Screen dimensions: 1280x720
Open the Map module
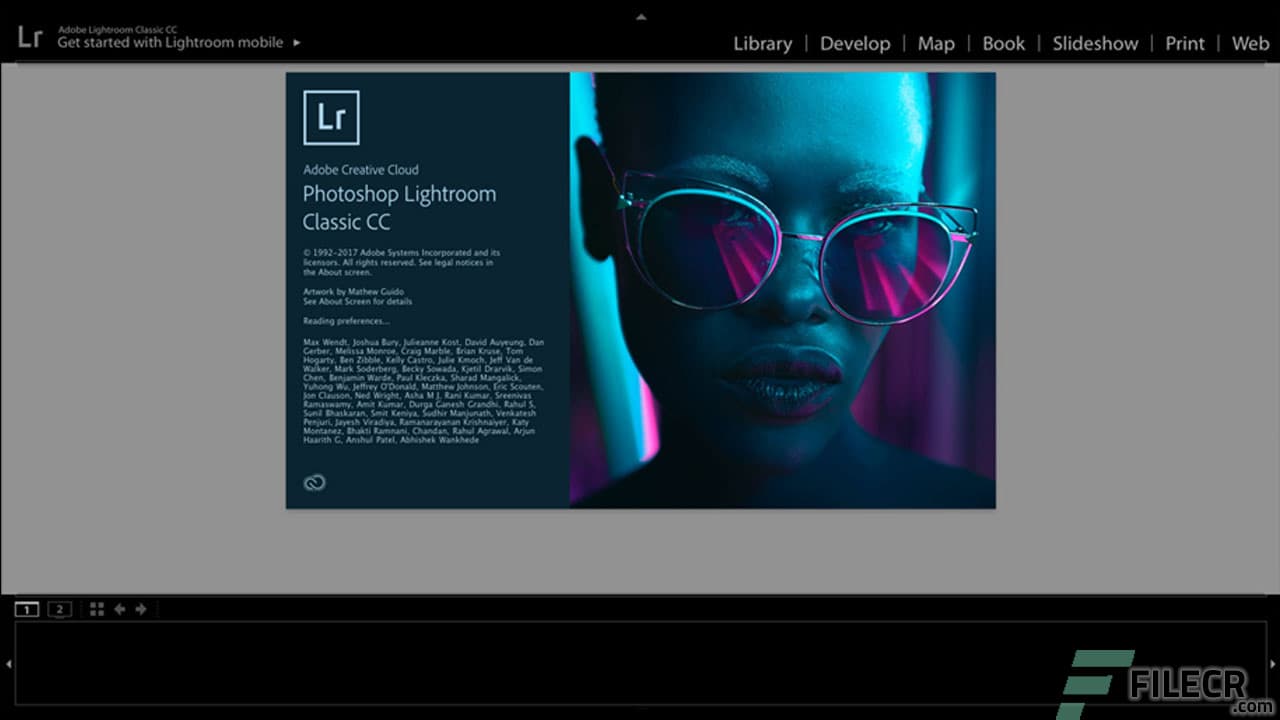coord(936,43)
